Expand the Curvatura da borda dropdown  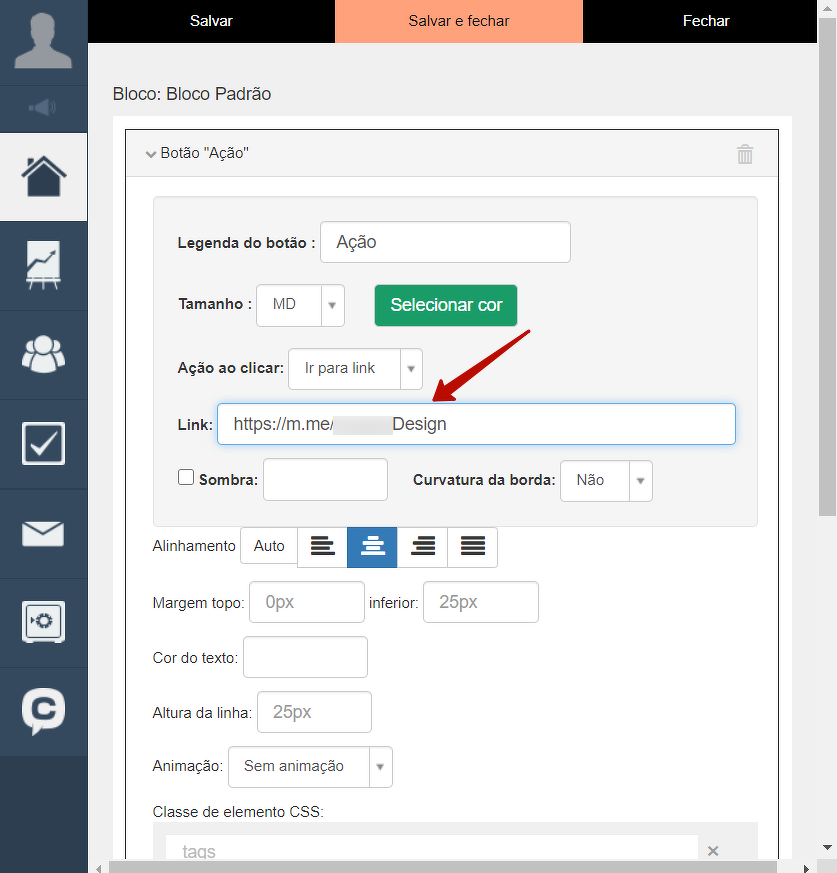click(x=606, y=481)
